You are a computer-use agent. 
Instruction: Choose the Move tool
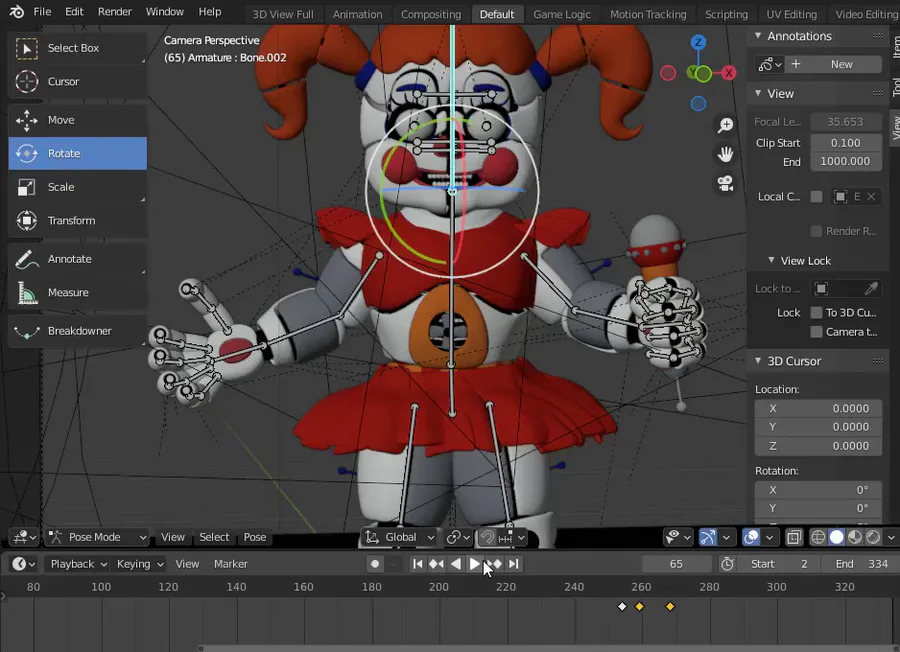[77, 120]
